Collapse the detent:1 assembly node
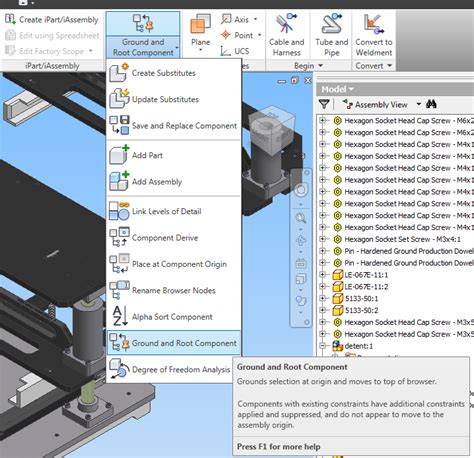This screenshot has height=458, width=474. [322, 346]
